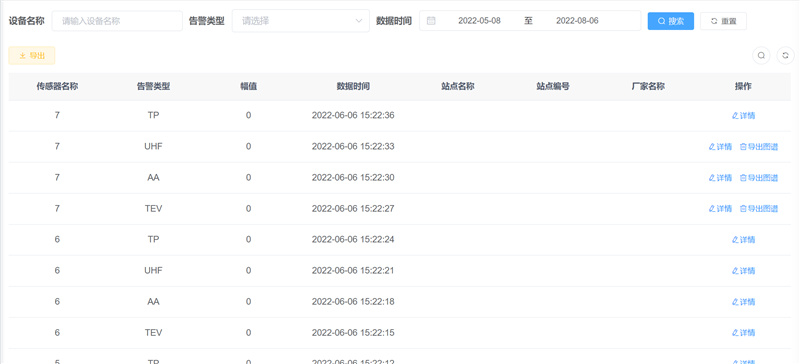Export spectrum 导出图谱 for sensor 7 TEV row
The width and height of the screenshot is (800, 364).
click(759, 209)
